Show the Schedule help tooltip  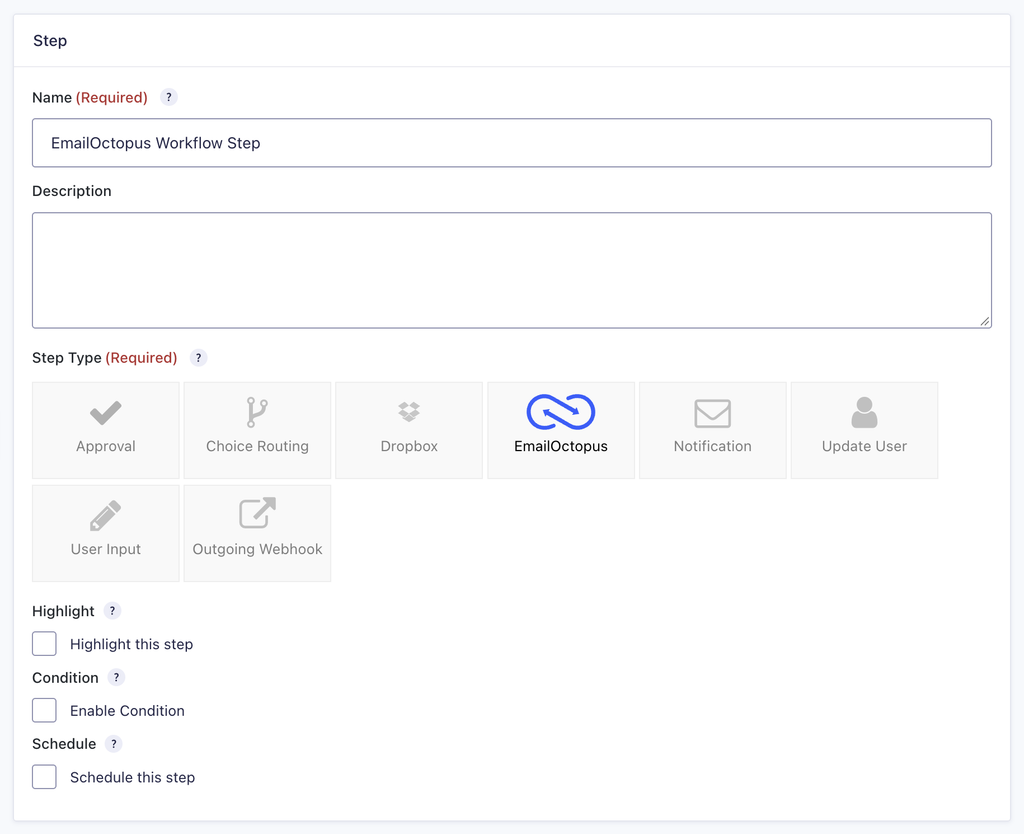pyautogui.click(x=114, y=744)
